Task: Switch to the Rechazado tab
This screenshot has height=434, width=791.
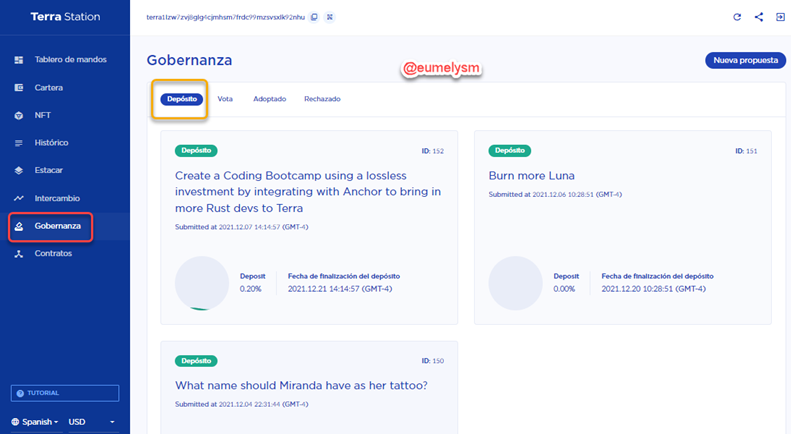Action: pyautogui.click(x=322, y=99)
